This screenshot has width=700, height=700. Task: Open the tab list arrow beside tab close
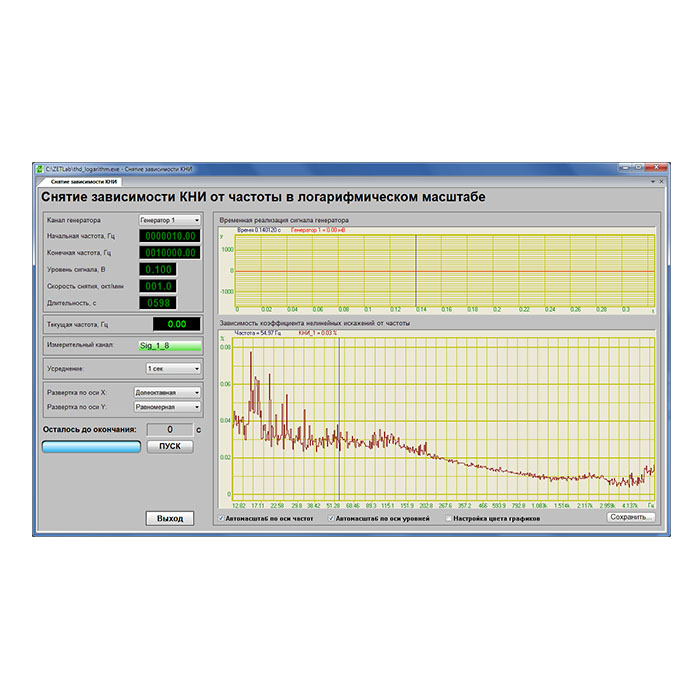653,182
